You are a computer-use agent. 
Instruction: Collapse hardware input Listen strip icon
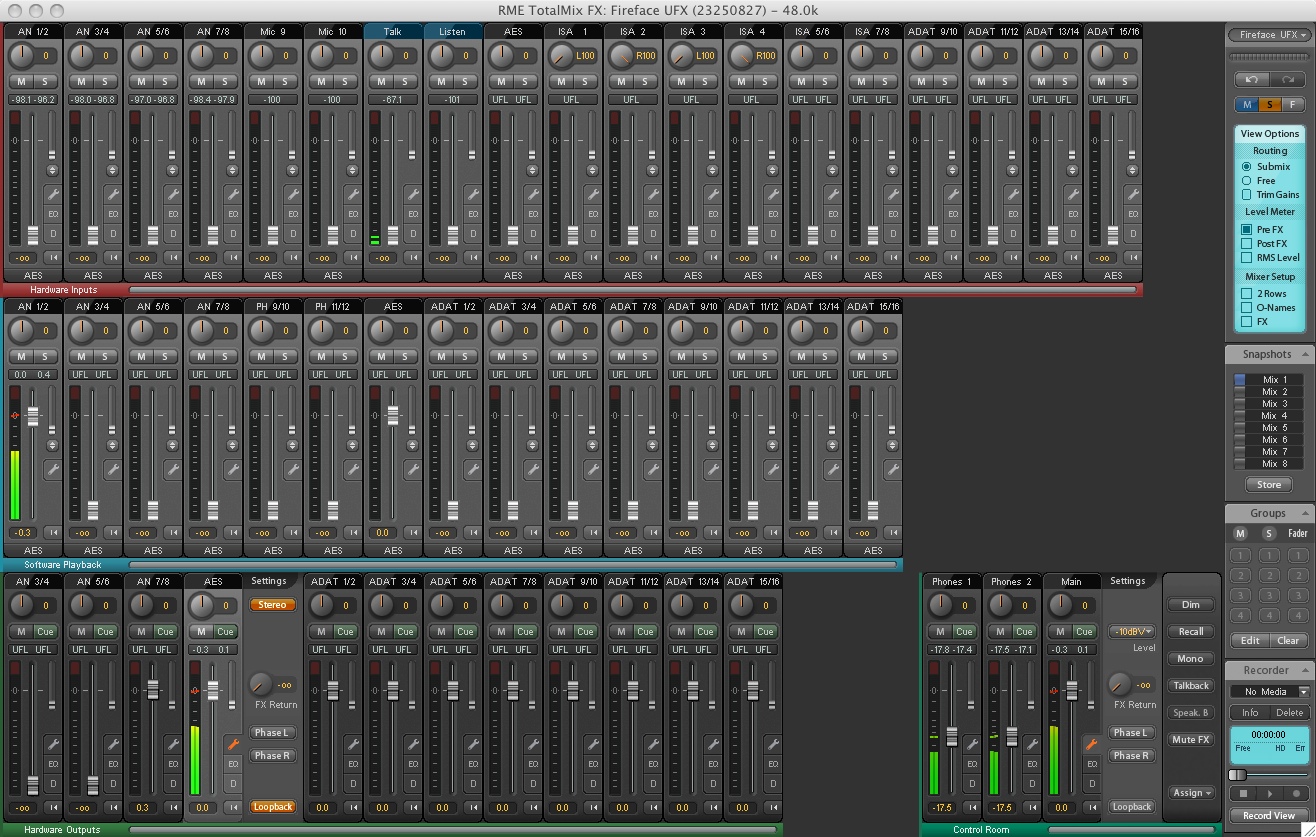click(x=472, y=258)
